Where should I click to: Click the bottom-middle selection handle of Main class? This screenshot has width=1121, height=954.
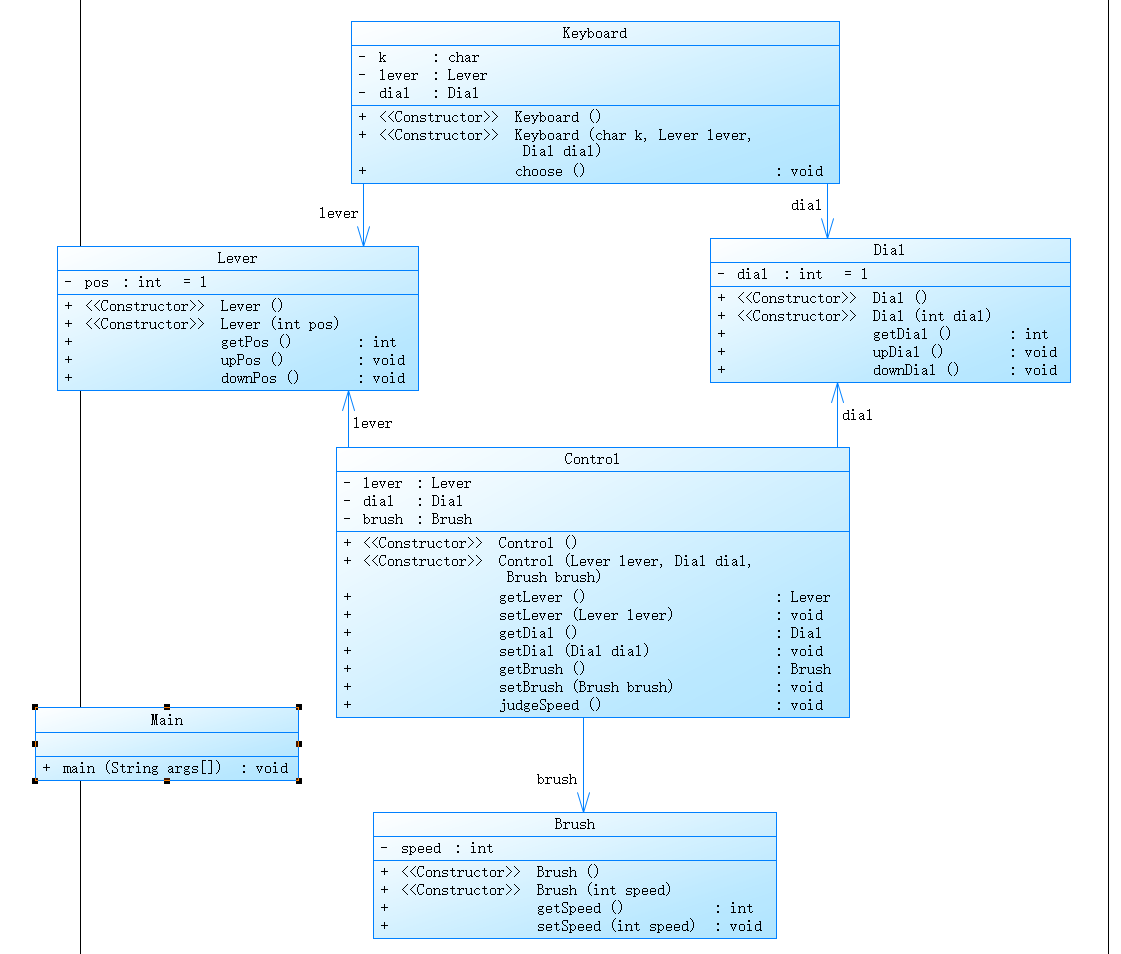[167, 781]
